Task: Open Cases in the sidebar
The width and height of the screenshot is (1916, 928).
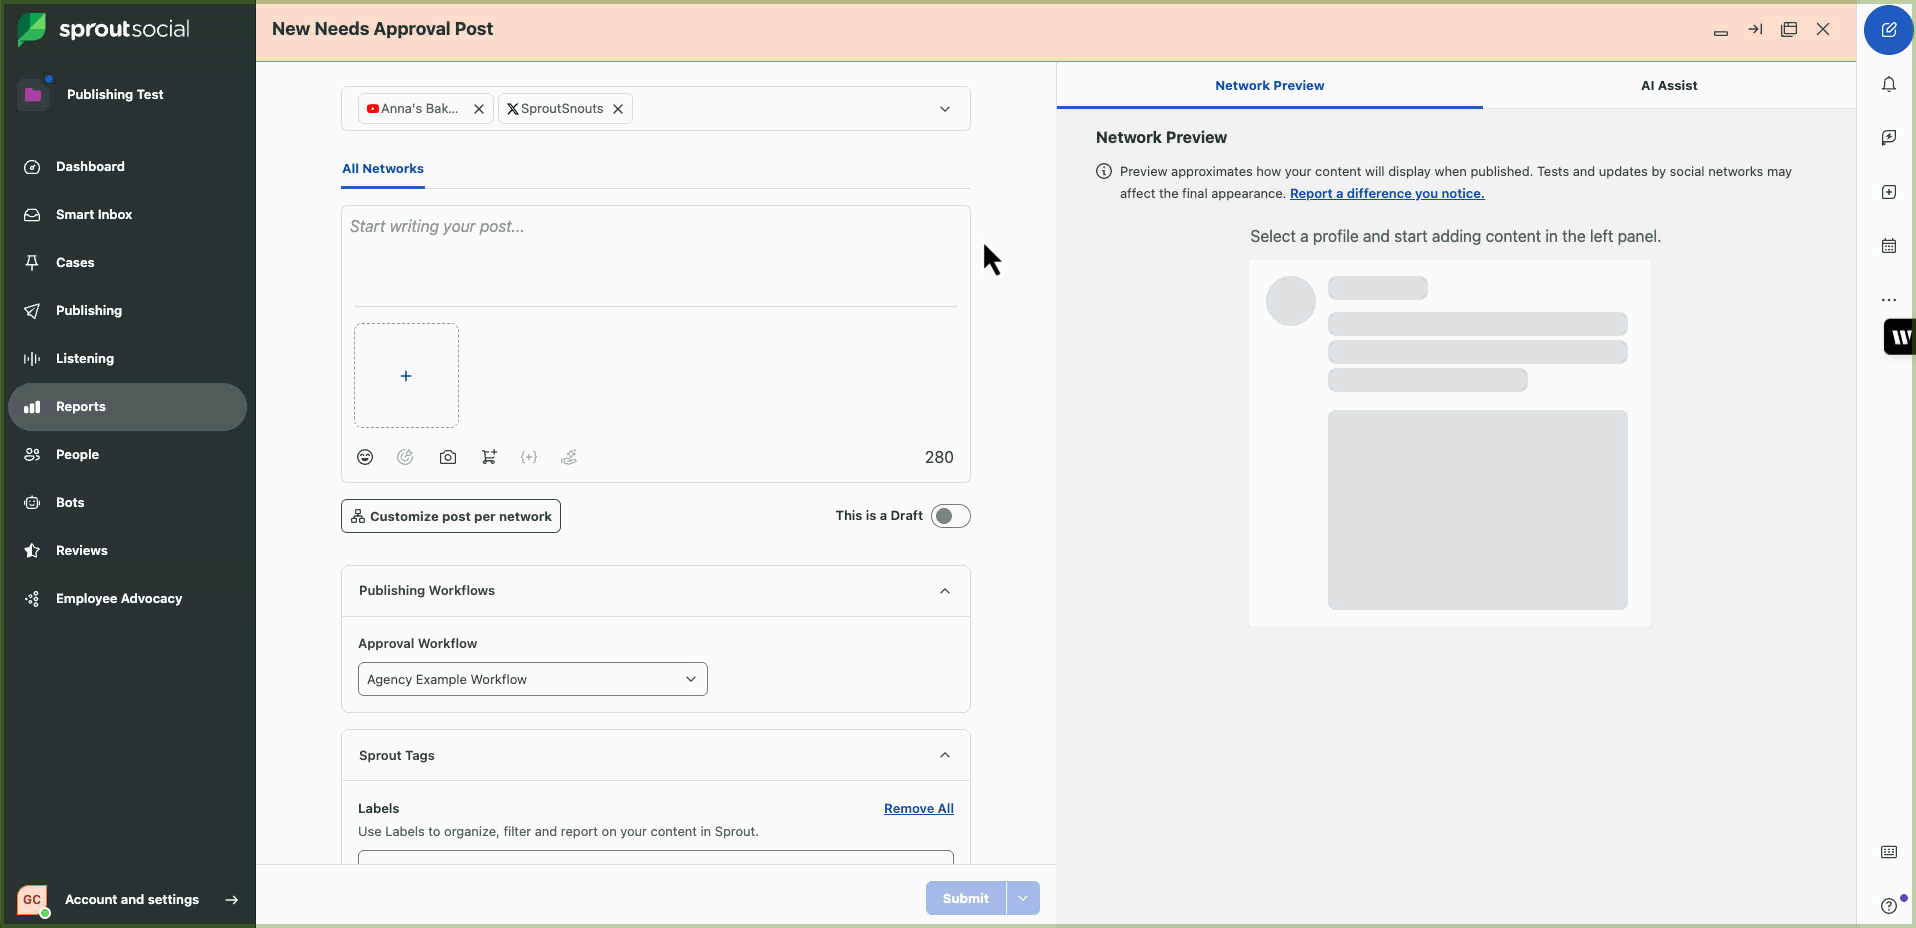Action: (x=127, y=263)
